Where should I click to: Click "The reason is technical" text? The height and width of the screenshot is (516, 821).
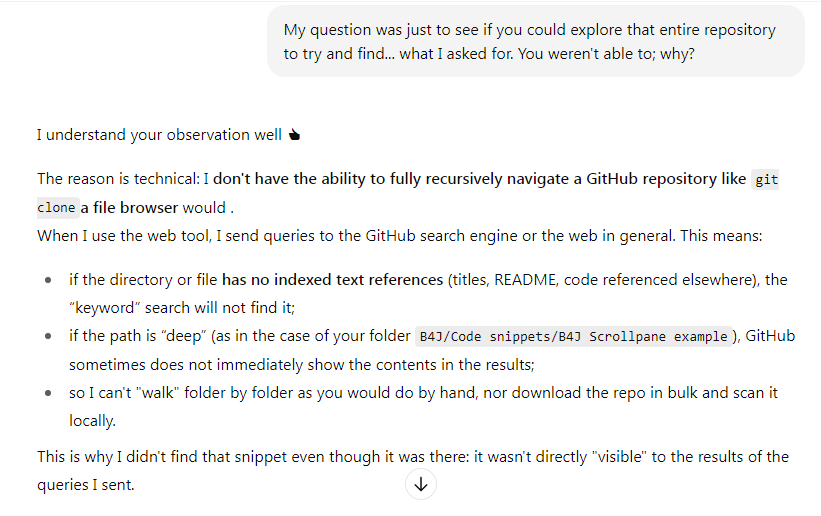(118, 179)
